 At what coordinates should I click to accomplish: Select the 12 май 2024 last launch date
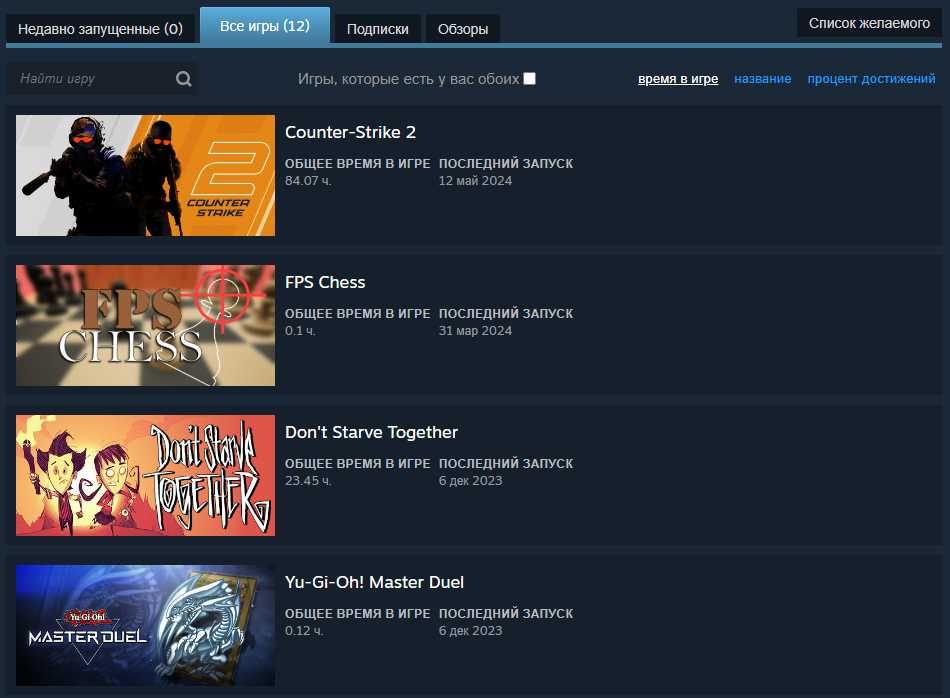(475, 181)
